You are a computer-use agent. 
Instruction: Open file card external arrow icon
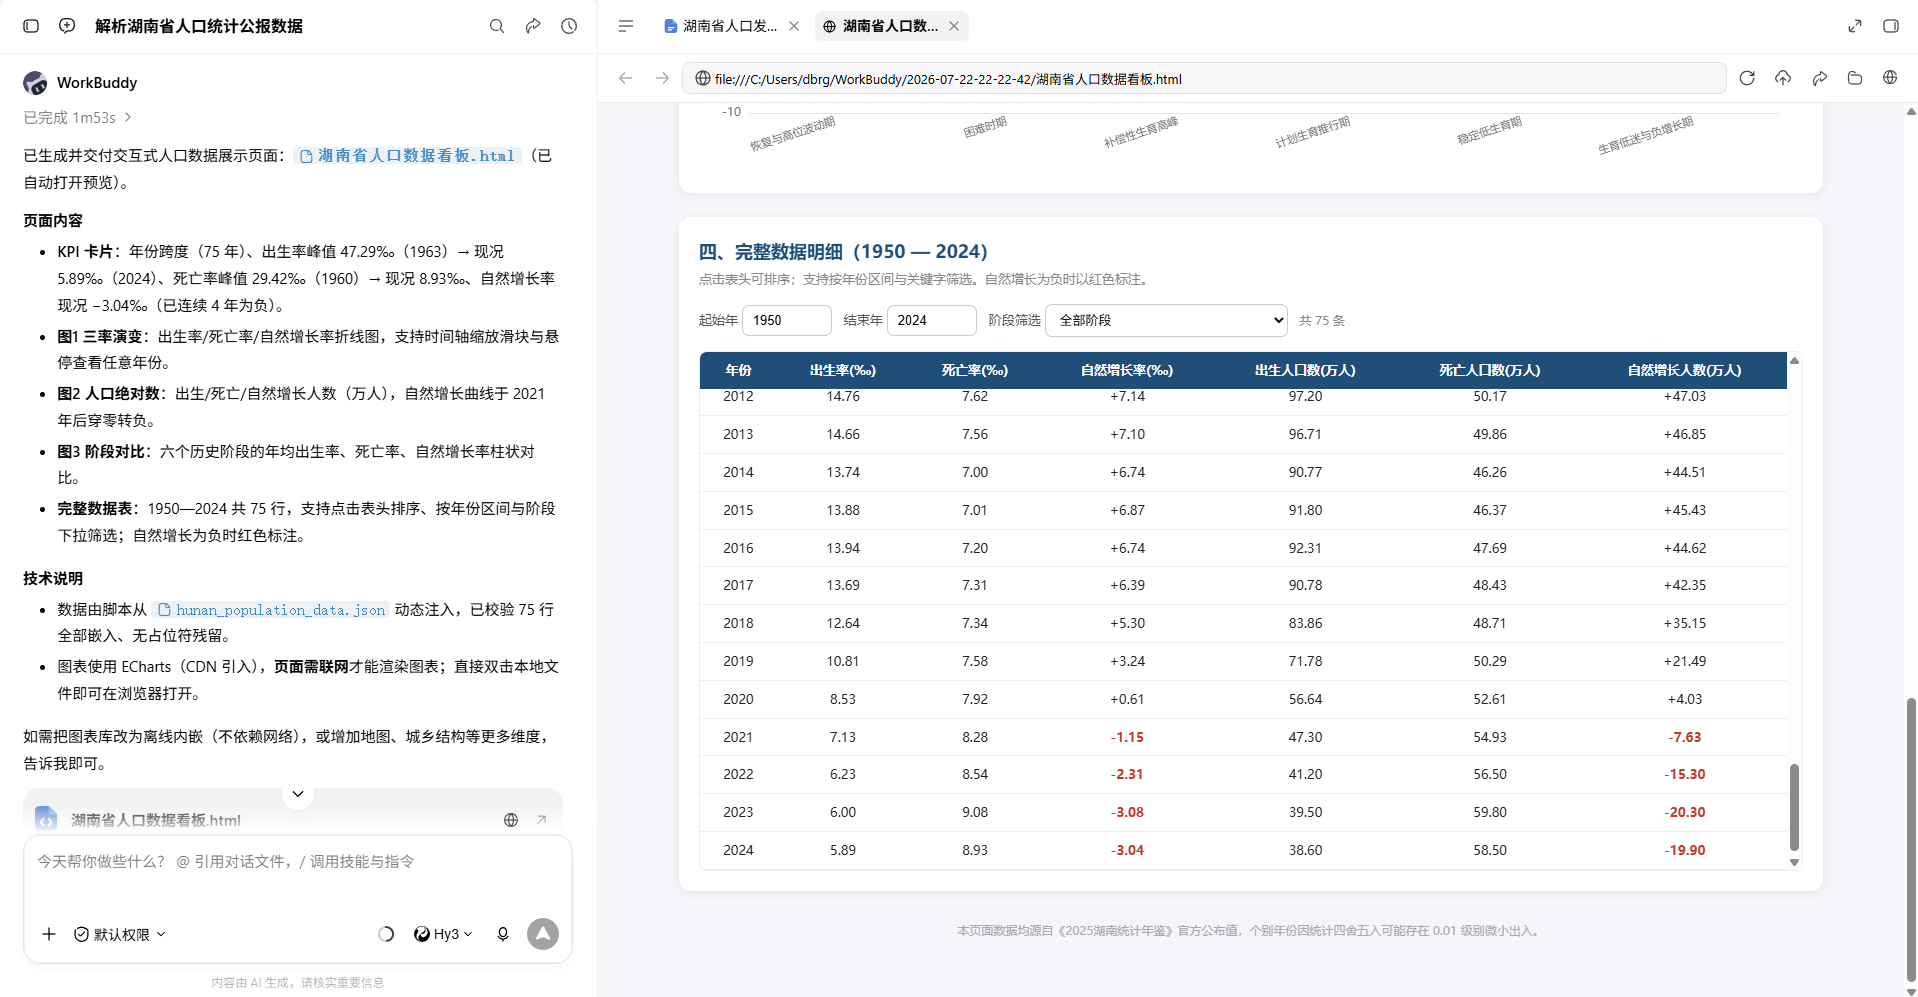(x=541, y=820)
